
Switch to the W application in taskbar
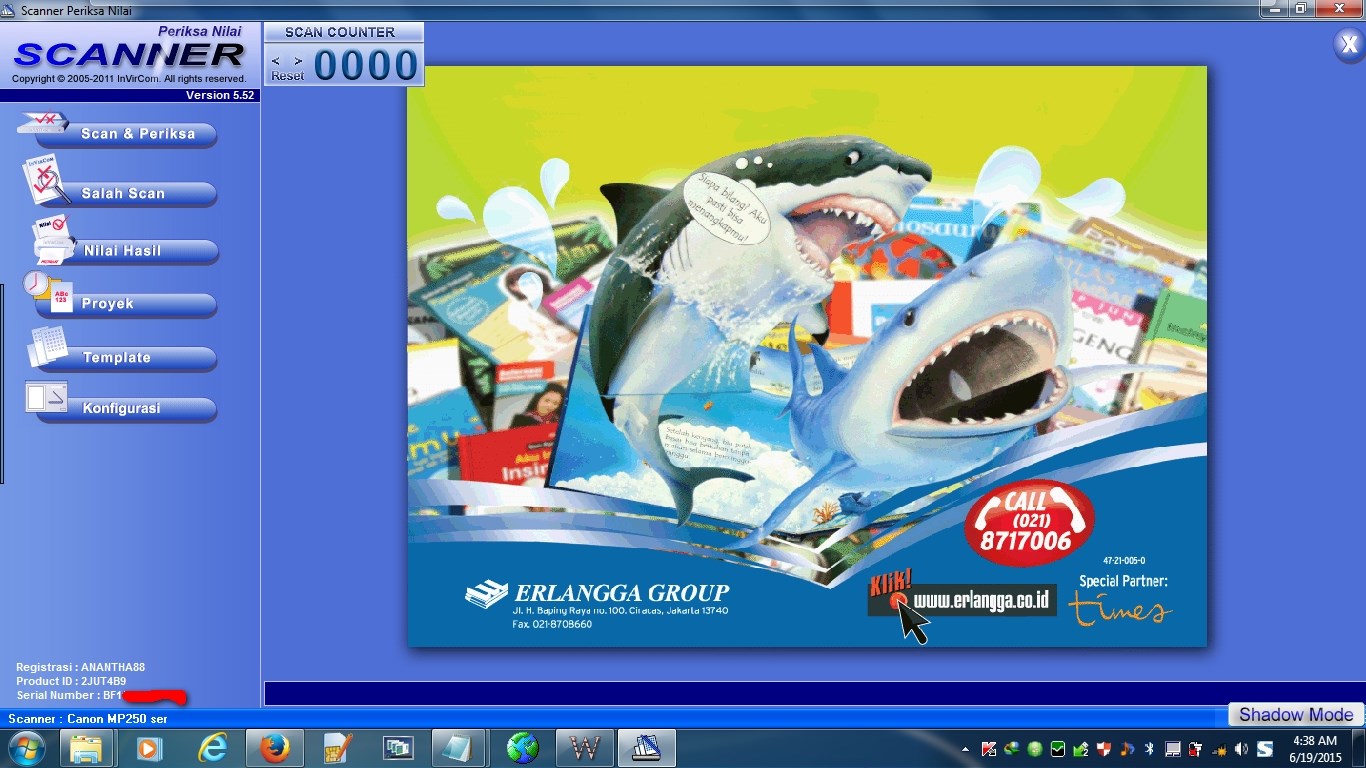(x=584, y=748)
